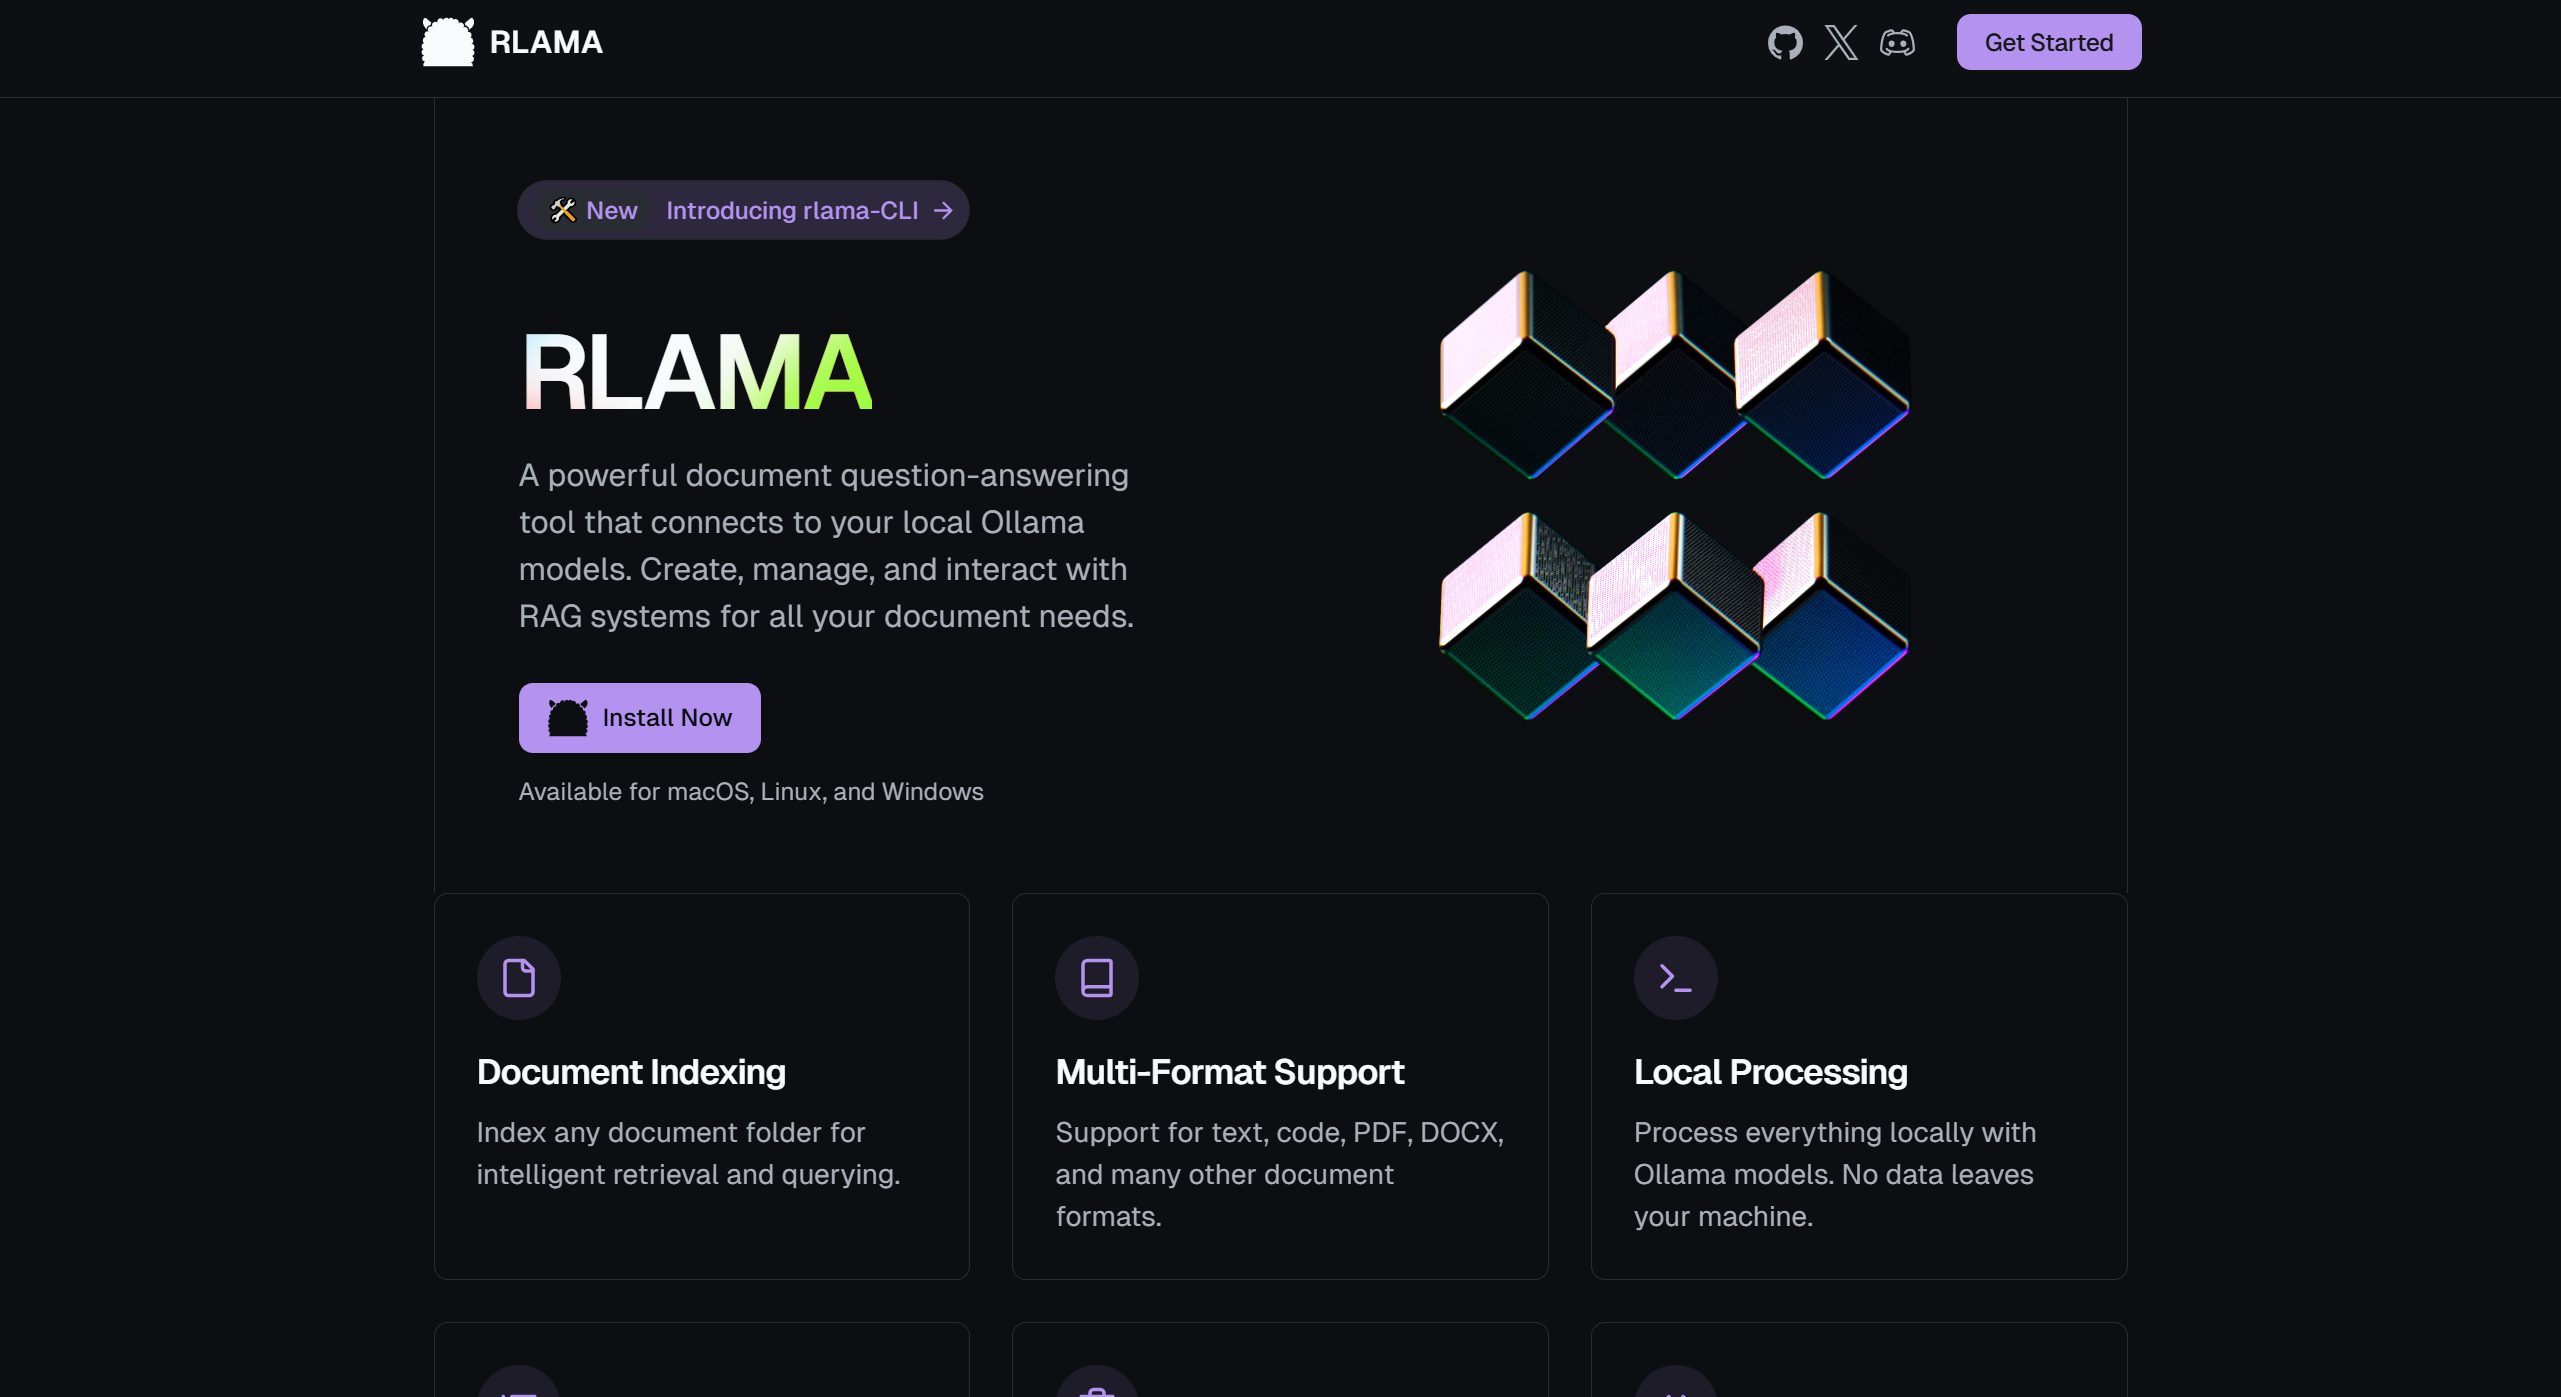This screenshot has width=2561, height=1397.
Task: Click the Get Started button
Action: coord(2048,42)
